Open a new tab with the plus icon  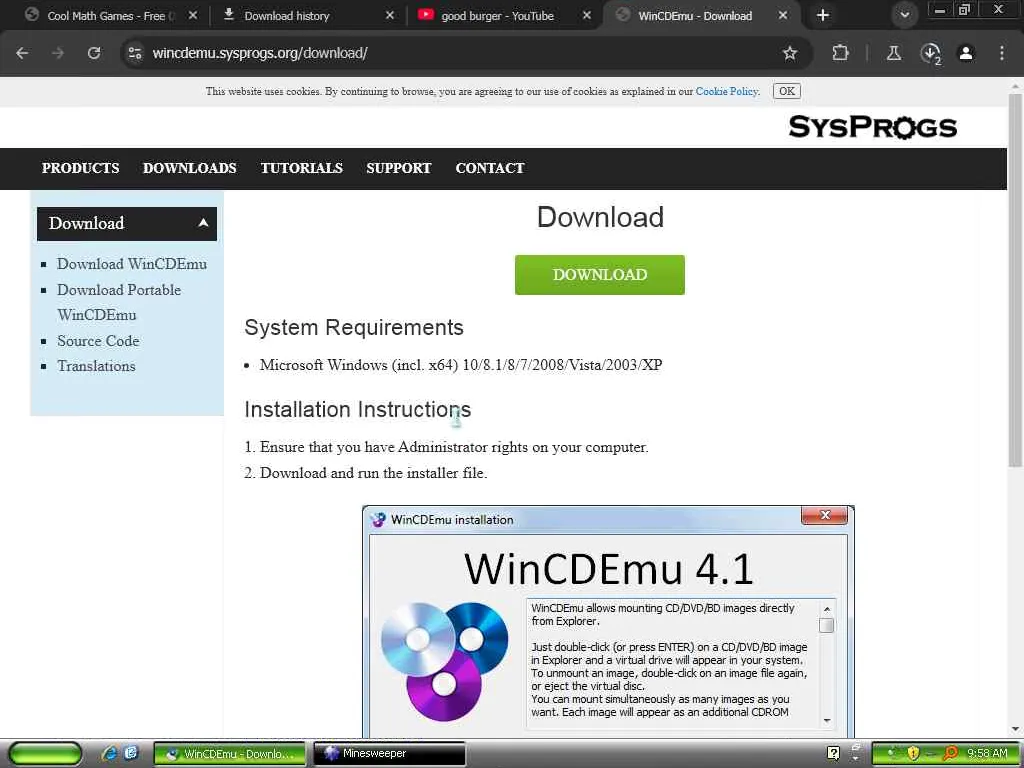coord(823,15)
